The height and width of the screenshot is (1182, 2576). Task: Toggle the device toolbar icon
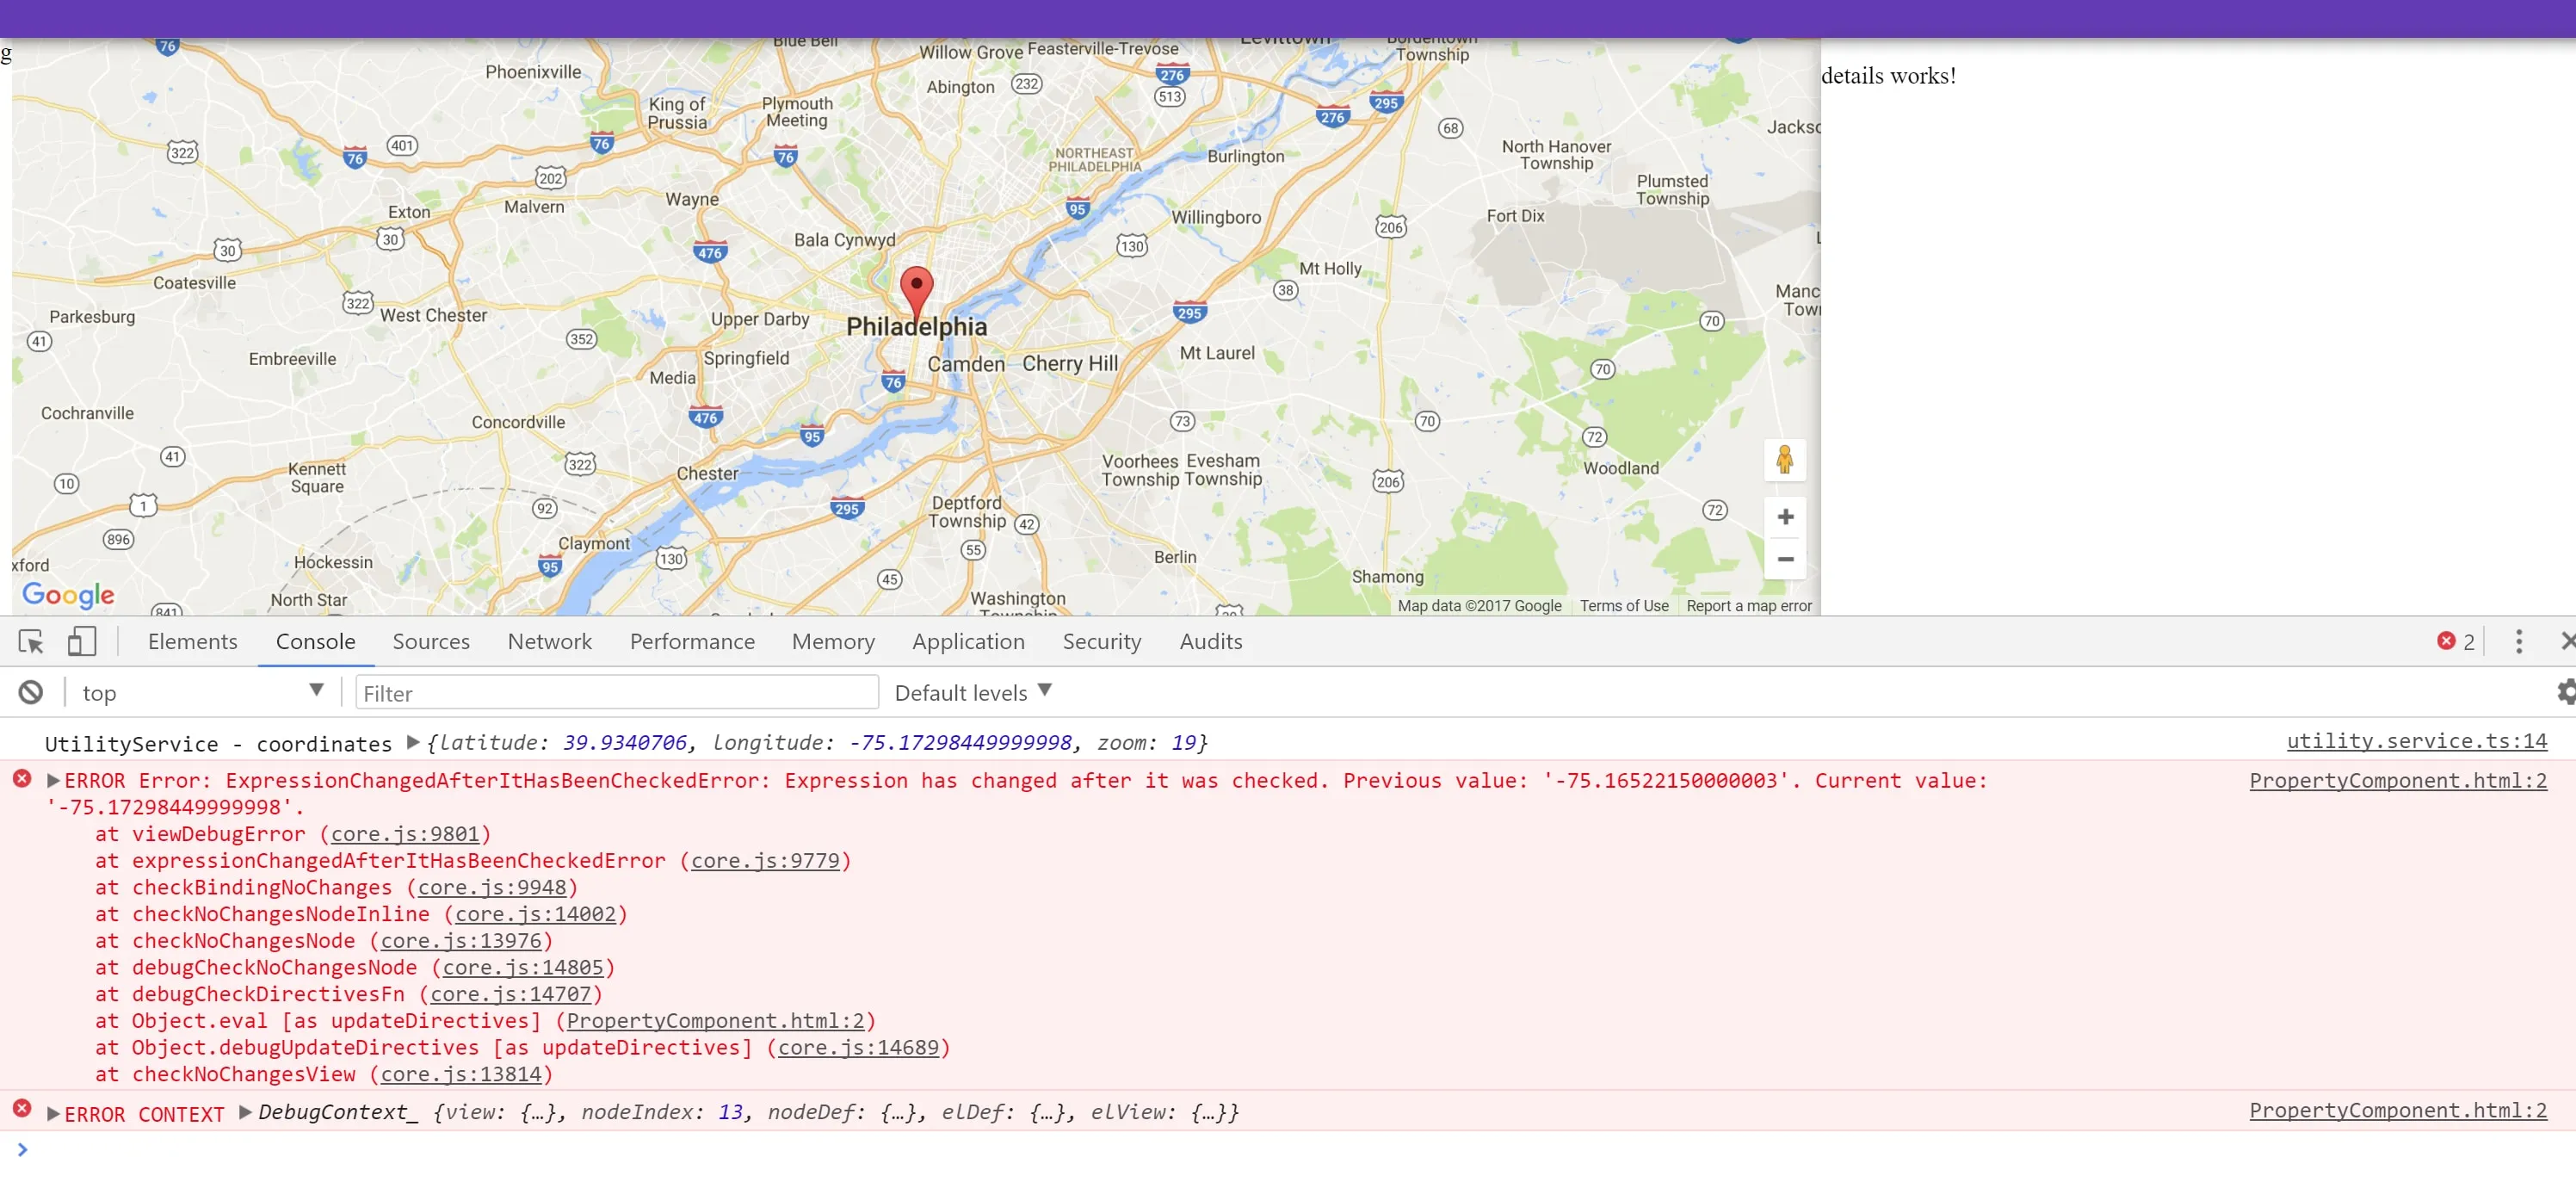point(81,641)
